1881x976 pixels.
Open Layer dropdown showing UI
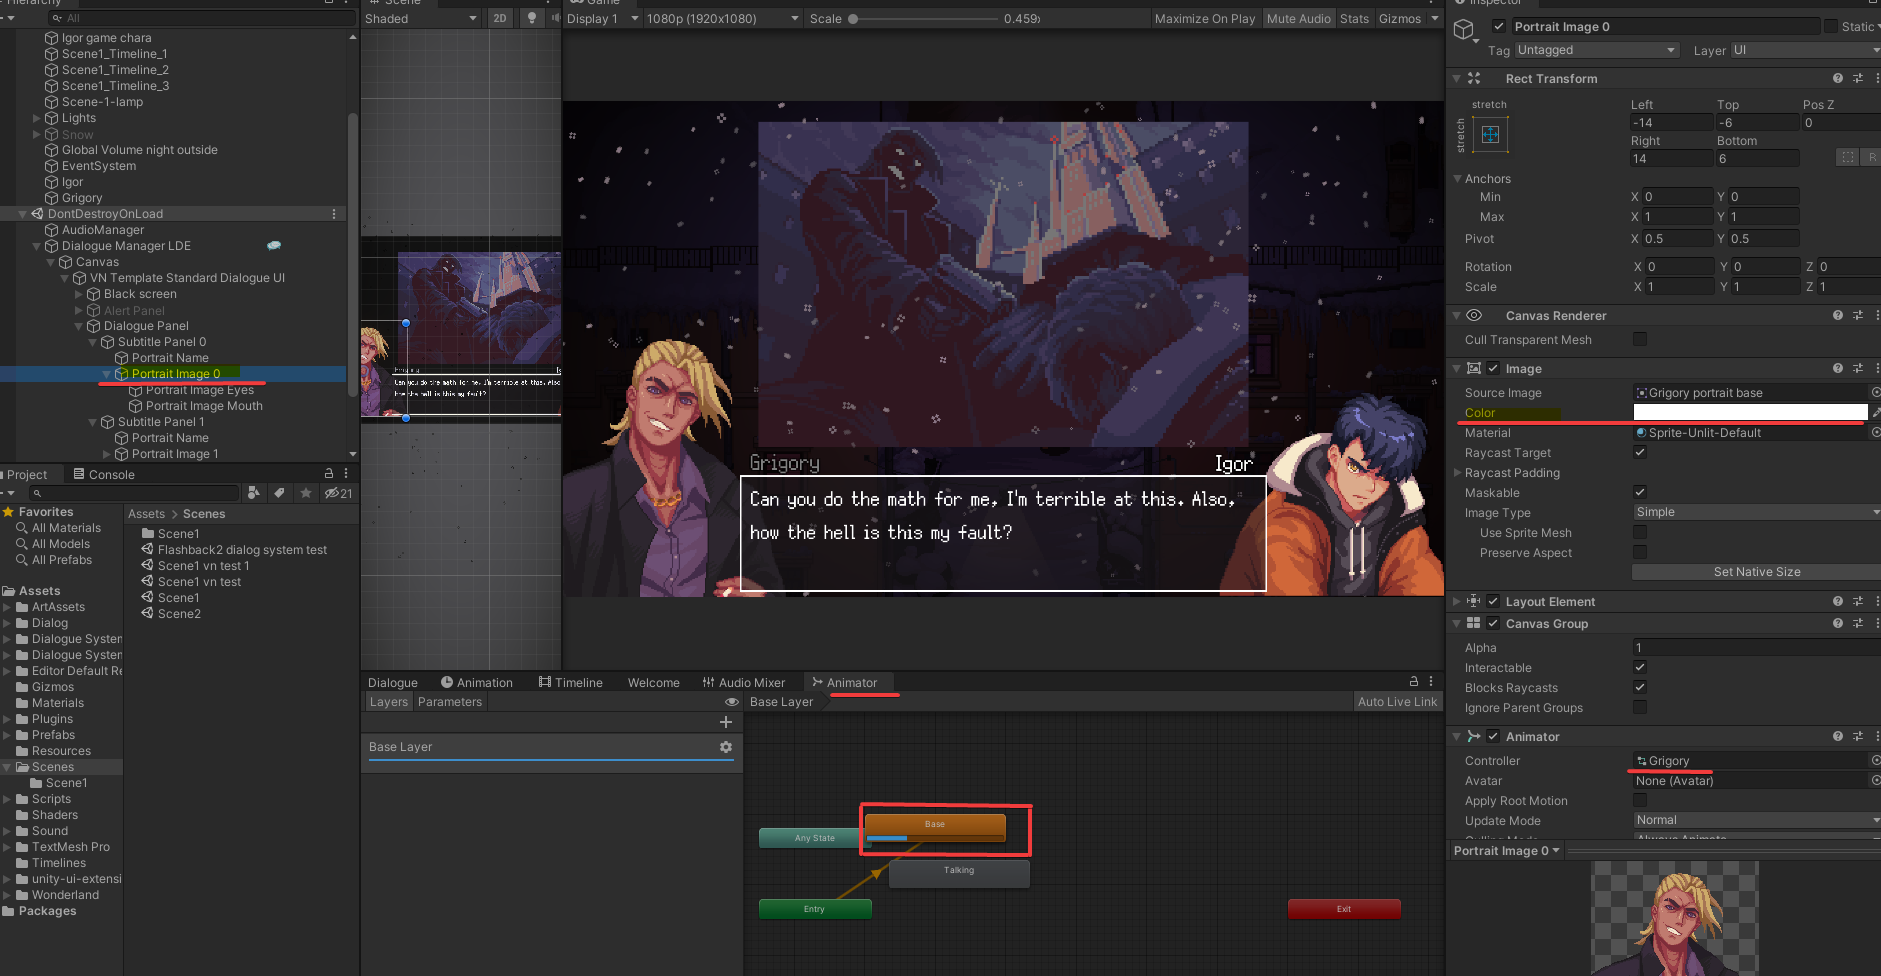click(1805, 50)
